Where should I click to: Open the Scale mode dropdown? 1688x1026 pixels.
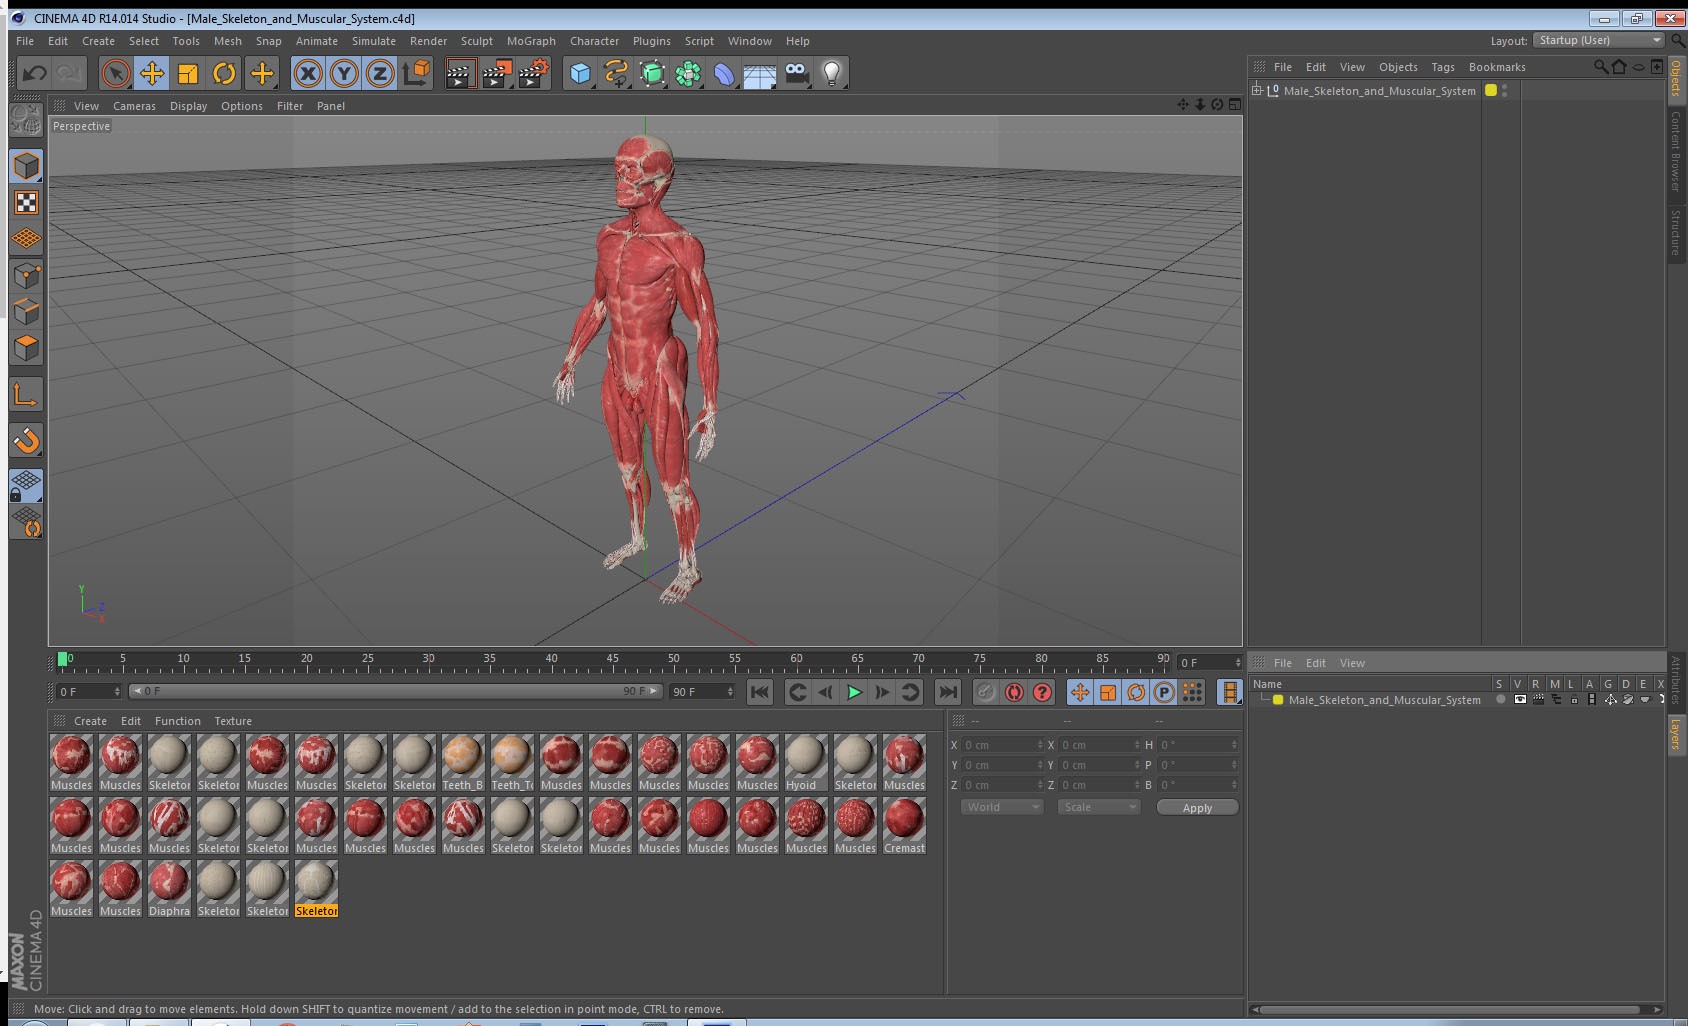click(1099, 807)
